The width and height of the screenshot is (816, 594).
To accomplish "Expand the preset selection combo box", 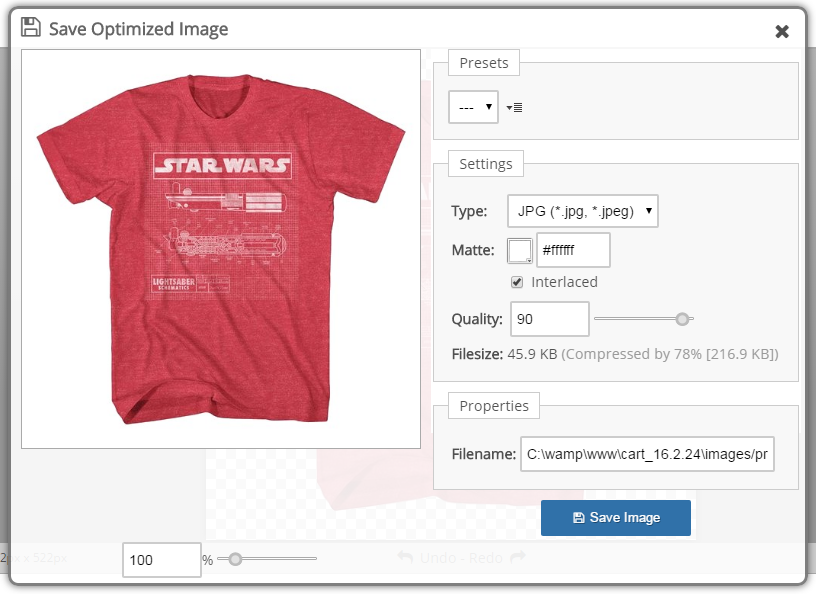I will [x=472, y=107].
